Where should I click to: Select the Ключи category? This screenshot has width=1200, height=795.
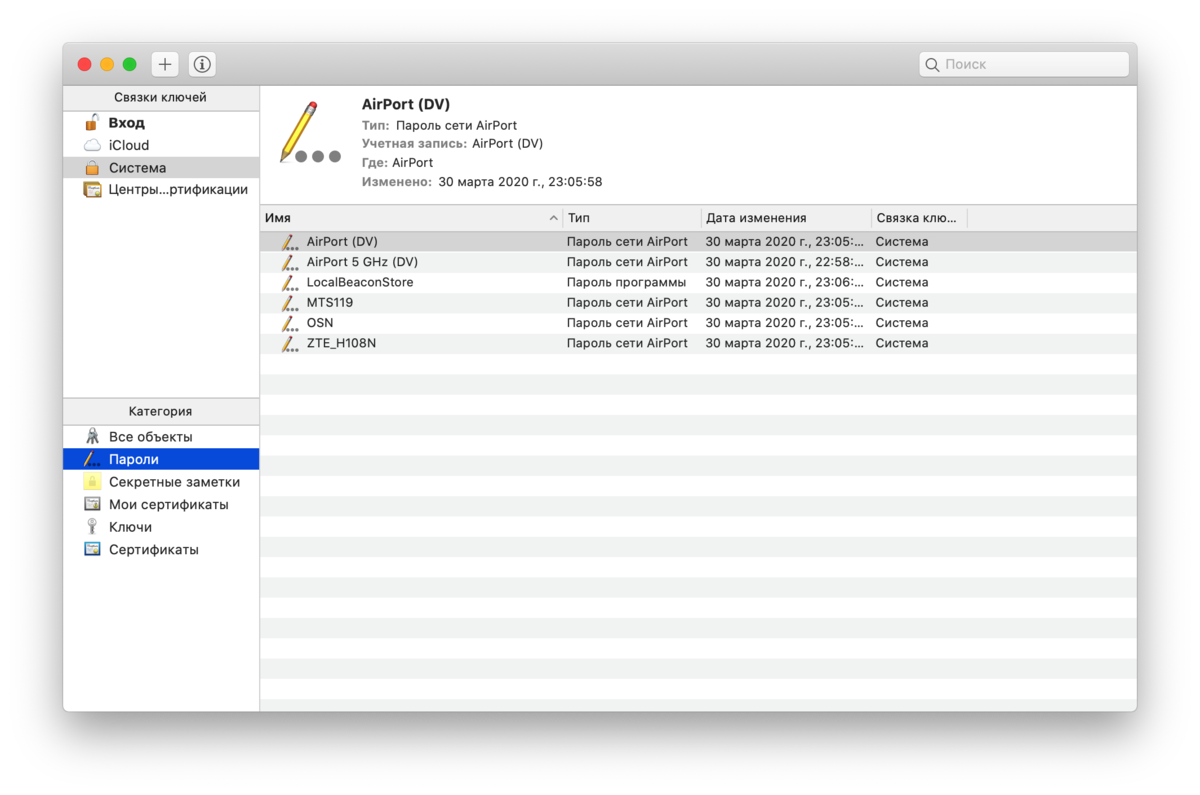coord(161,527)
